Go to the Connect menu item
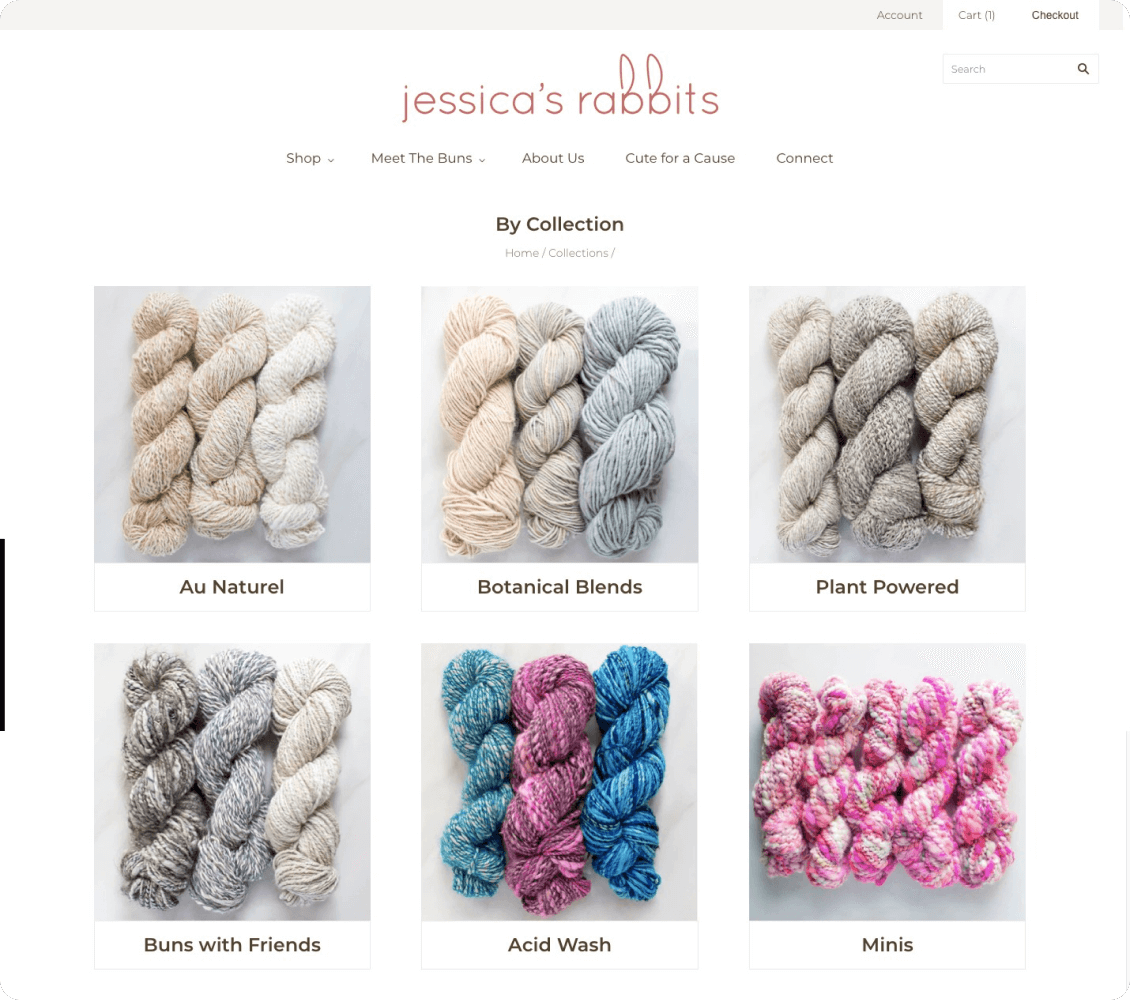This screenshot has height=1000, width=1130. (804, 158)
